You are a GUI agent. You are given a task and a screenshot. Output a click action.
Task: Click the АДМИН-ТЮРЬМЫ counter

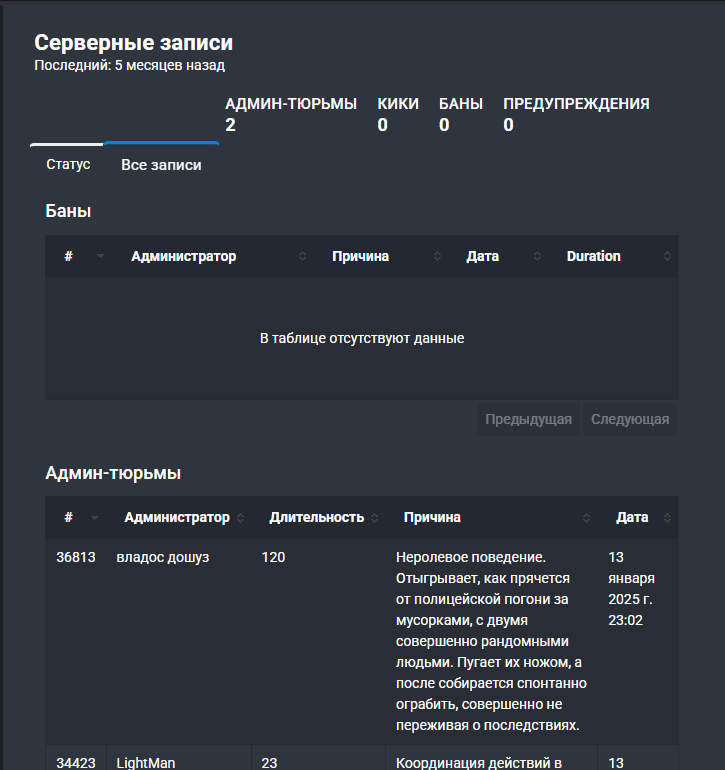click(x=291, y=114)
